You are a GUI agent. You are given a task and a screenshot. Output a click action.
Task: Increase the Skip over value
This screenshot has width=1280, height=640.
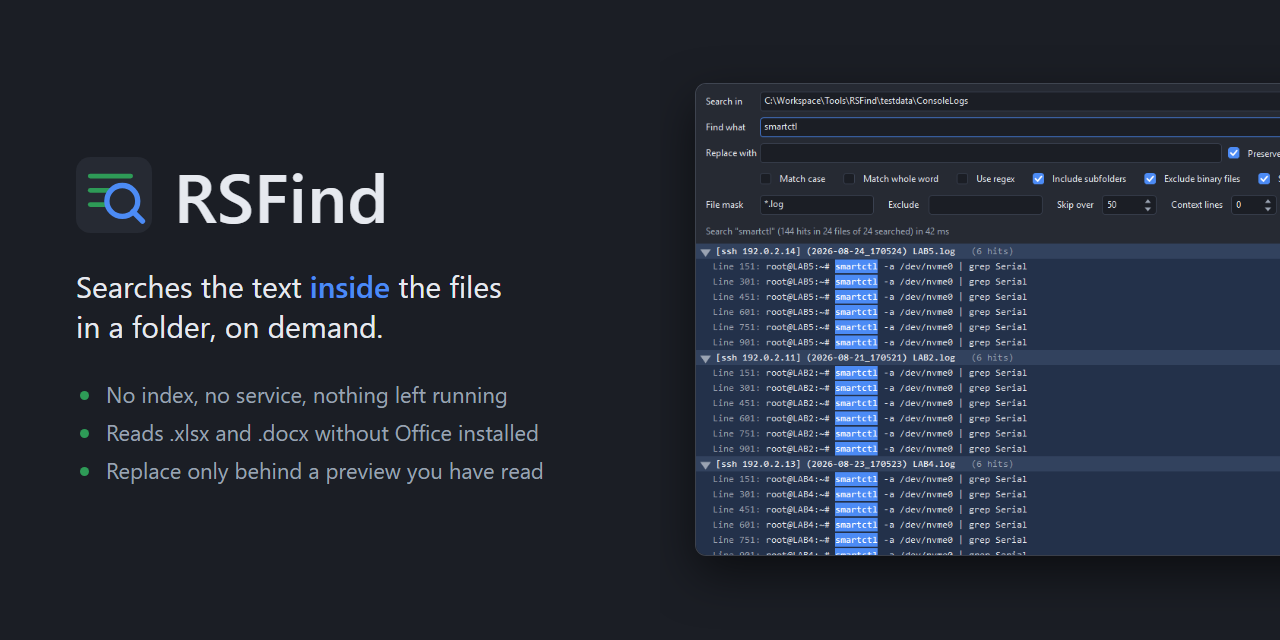[1148, 201]
